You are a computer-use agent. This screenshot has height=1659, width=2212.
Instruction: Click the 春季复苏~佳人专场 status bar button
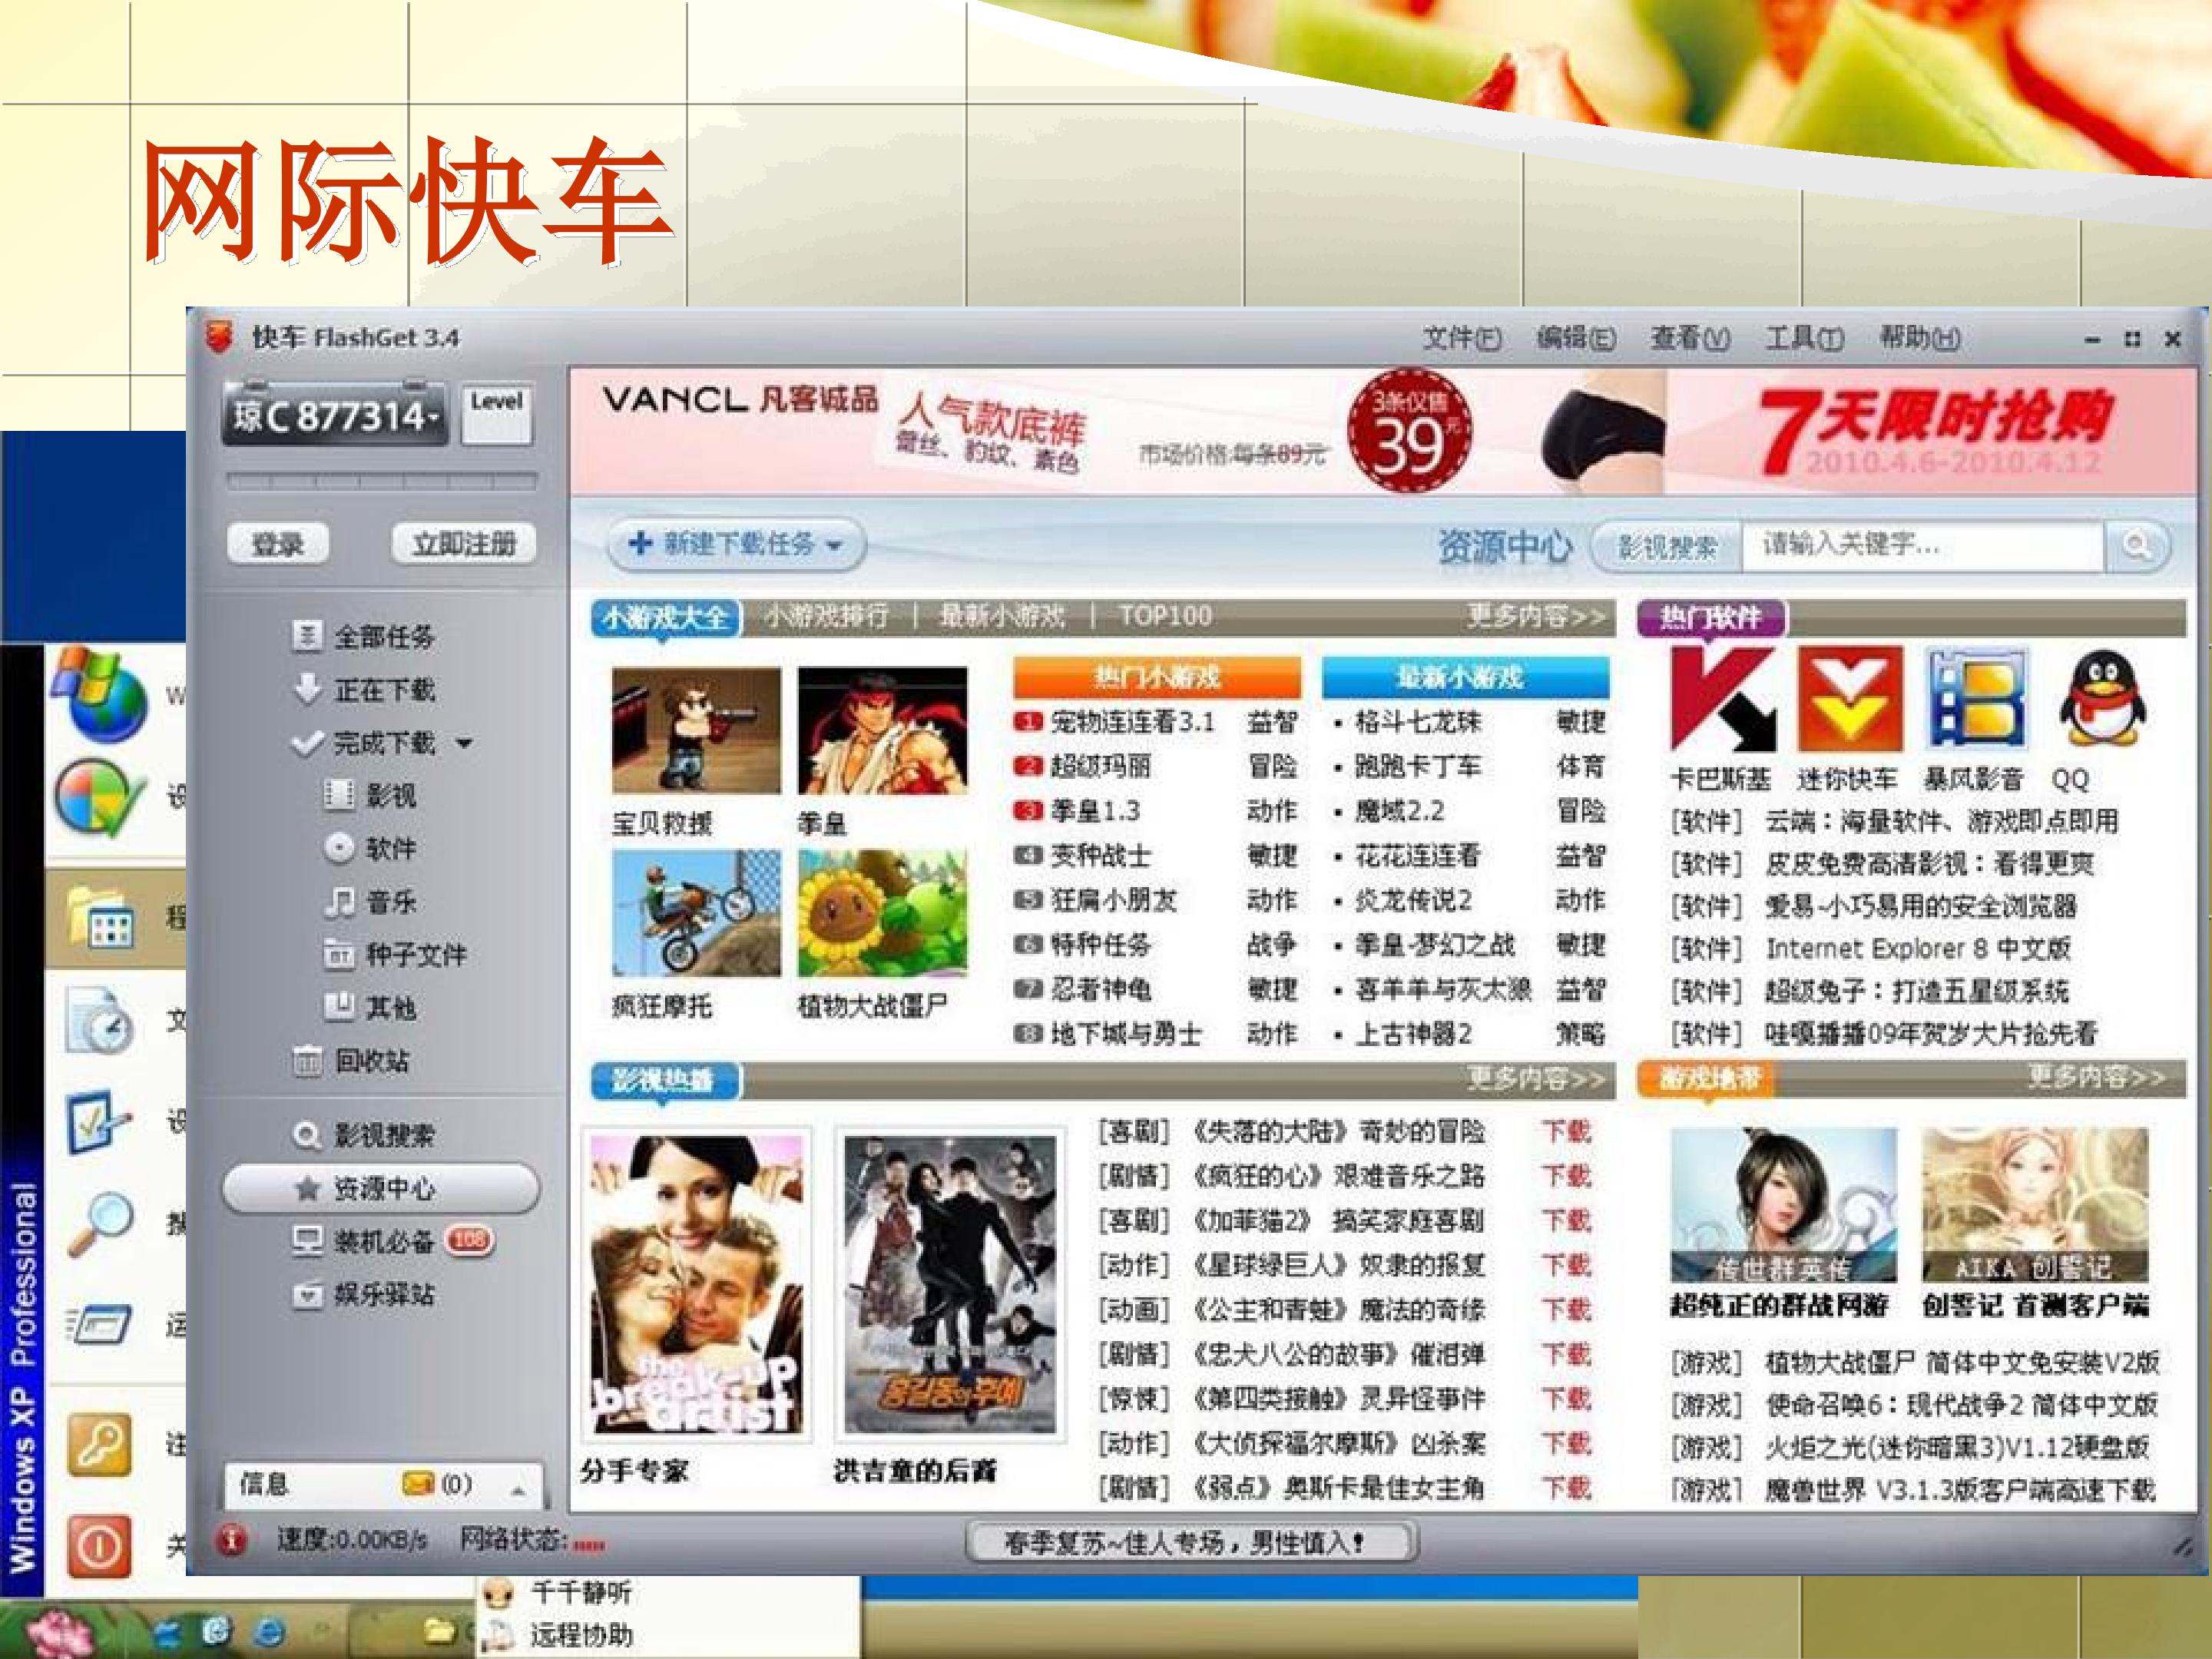coord(1191,1542)
